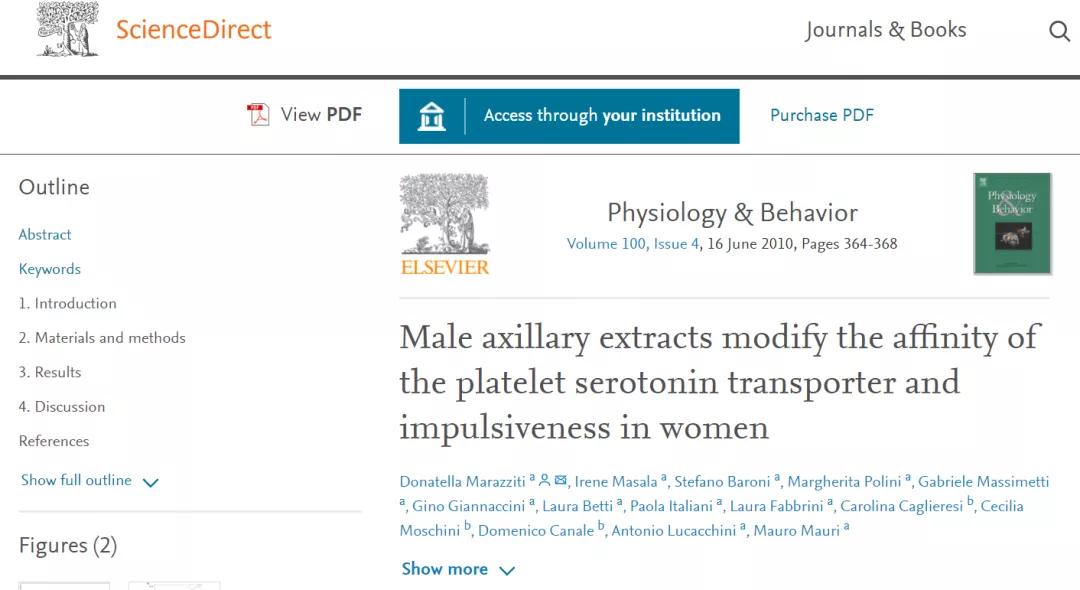This screenshot has height=590, width=1080.
Task: Go to 1. Introduction section
Action: (x=67, y=304)
